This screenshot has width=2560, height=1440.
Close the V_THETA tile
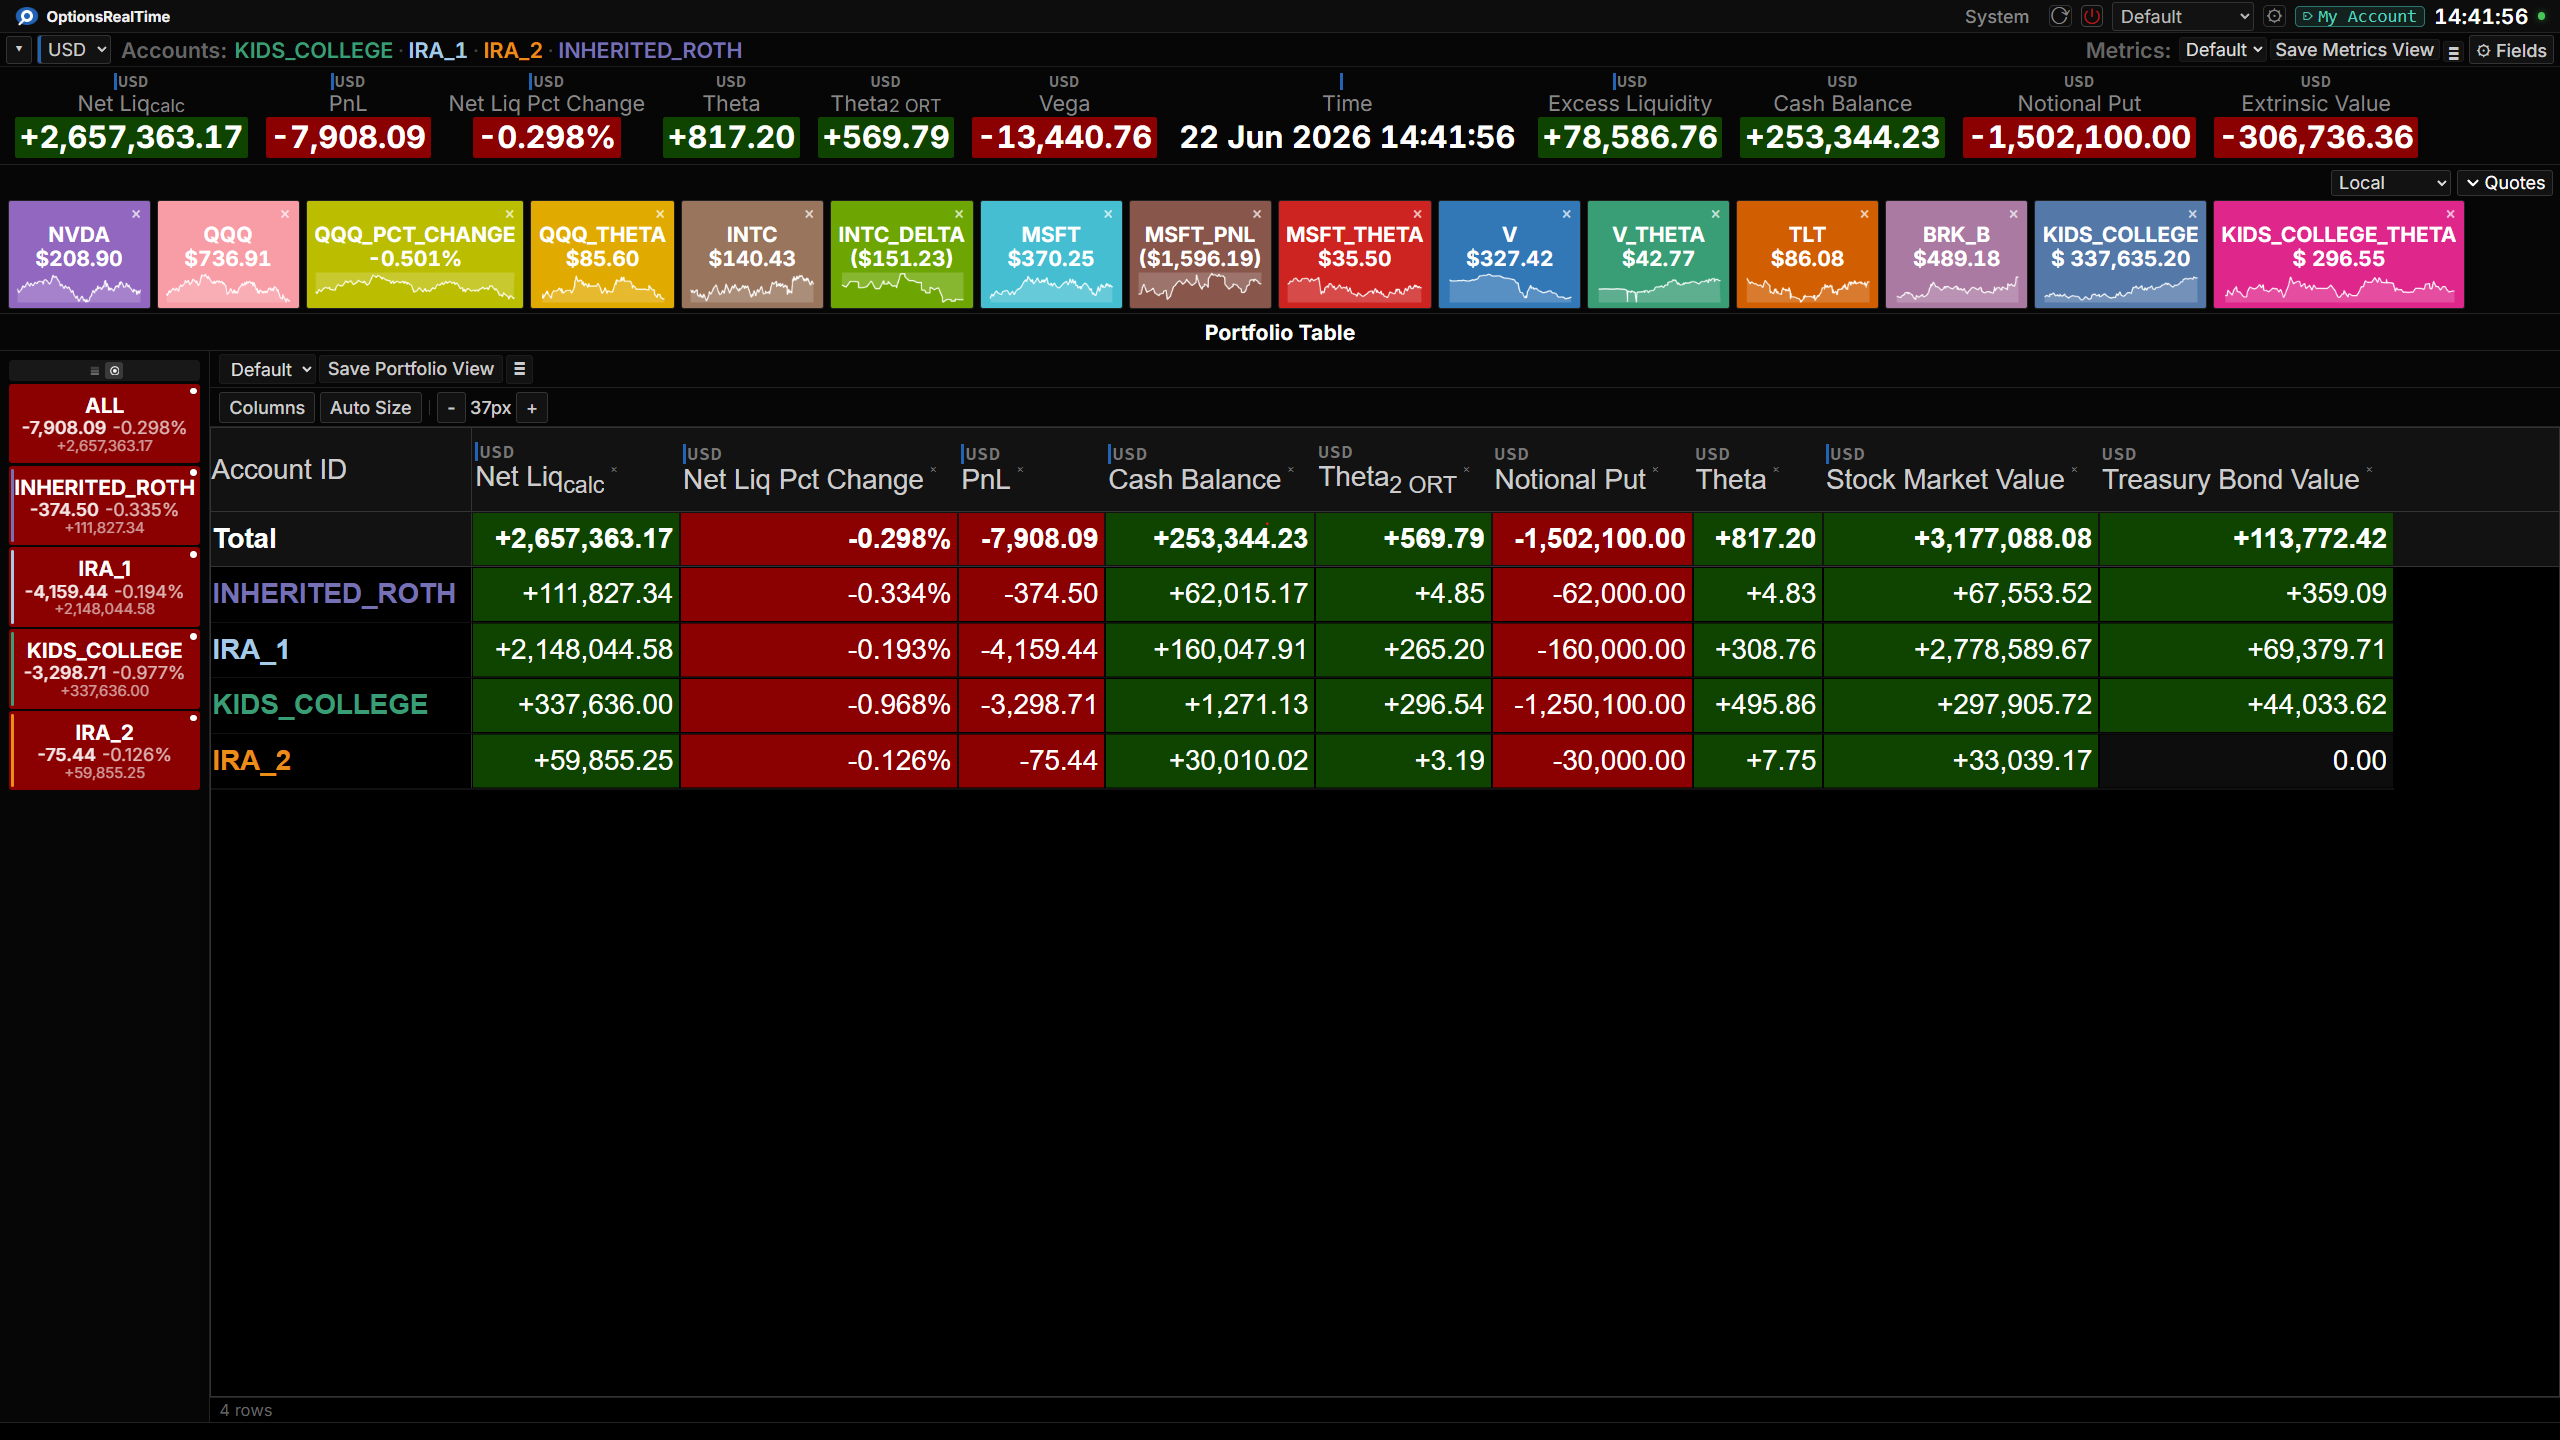pyautogui.click(x=1715, y=214)
